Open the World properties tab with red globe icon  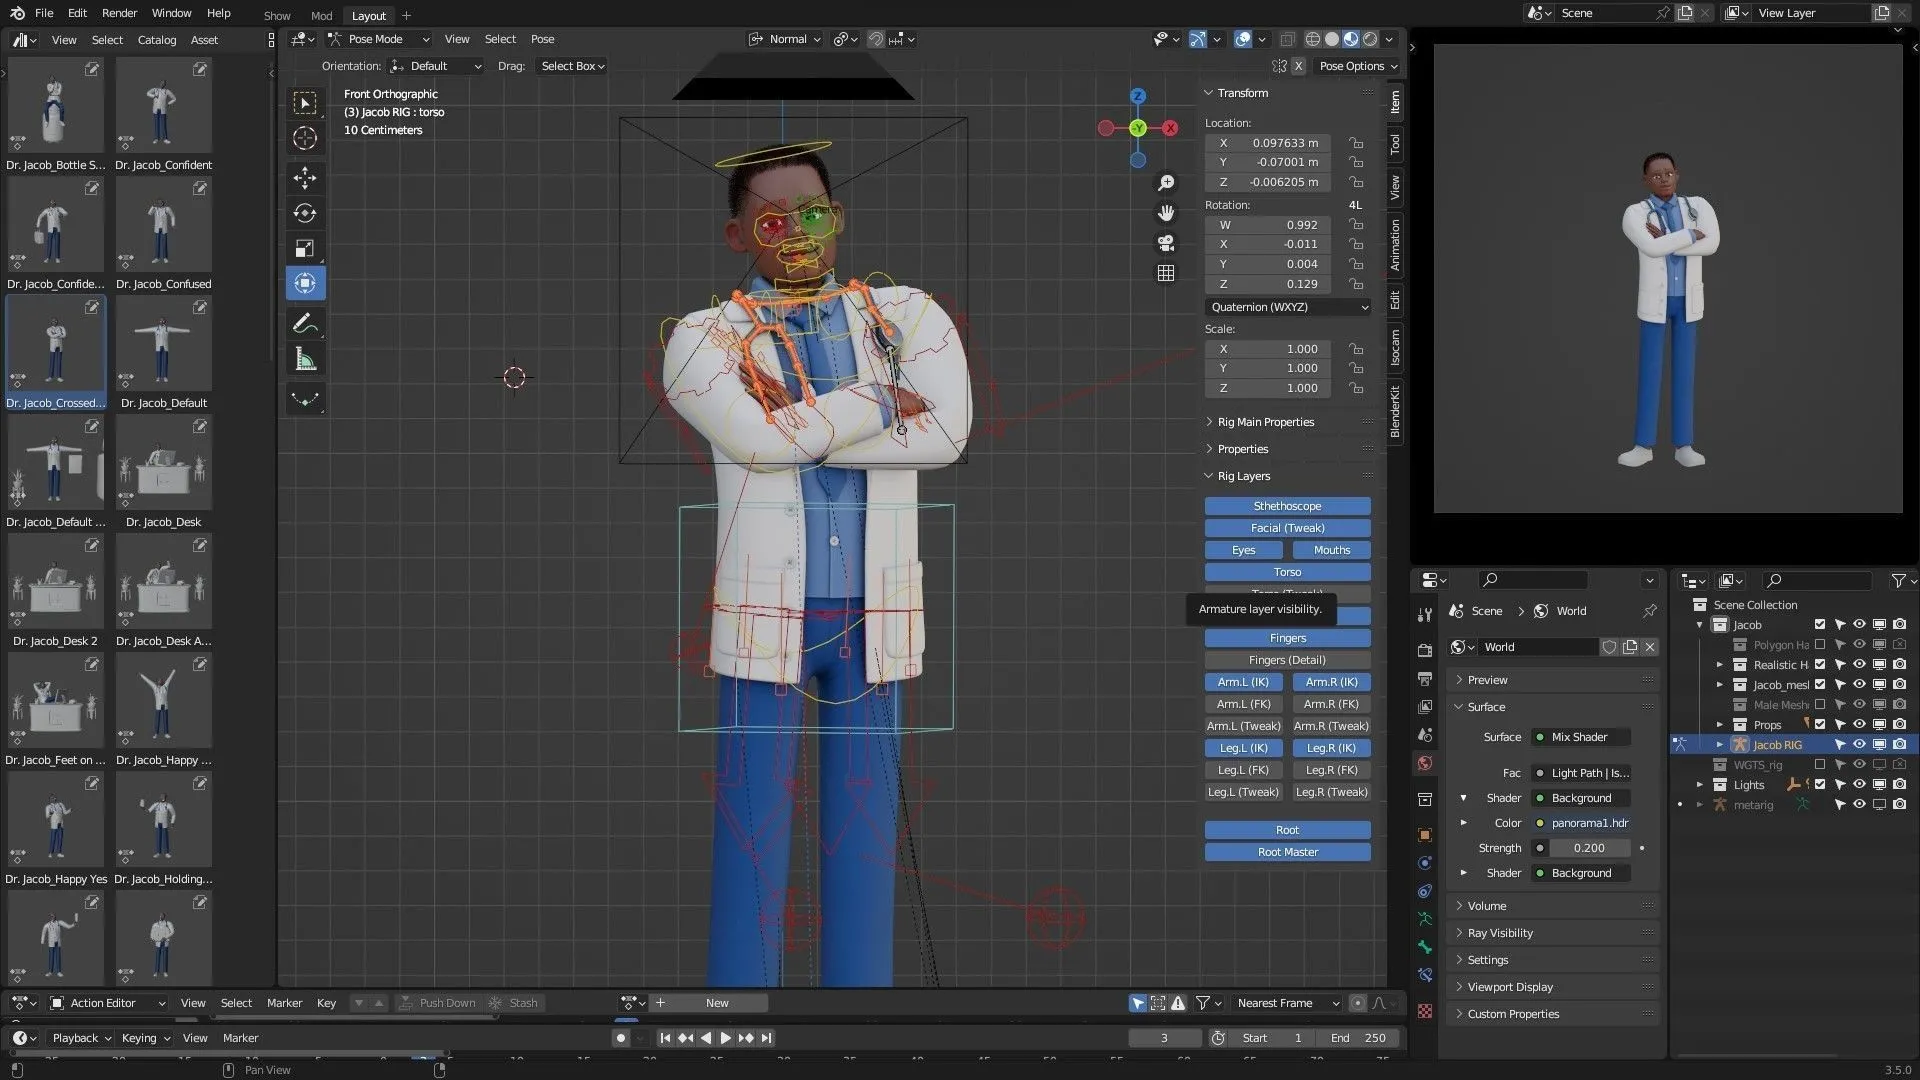[x=1424, y=762]
